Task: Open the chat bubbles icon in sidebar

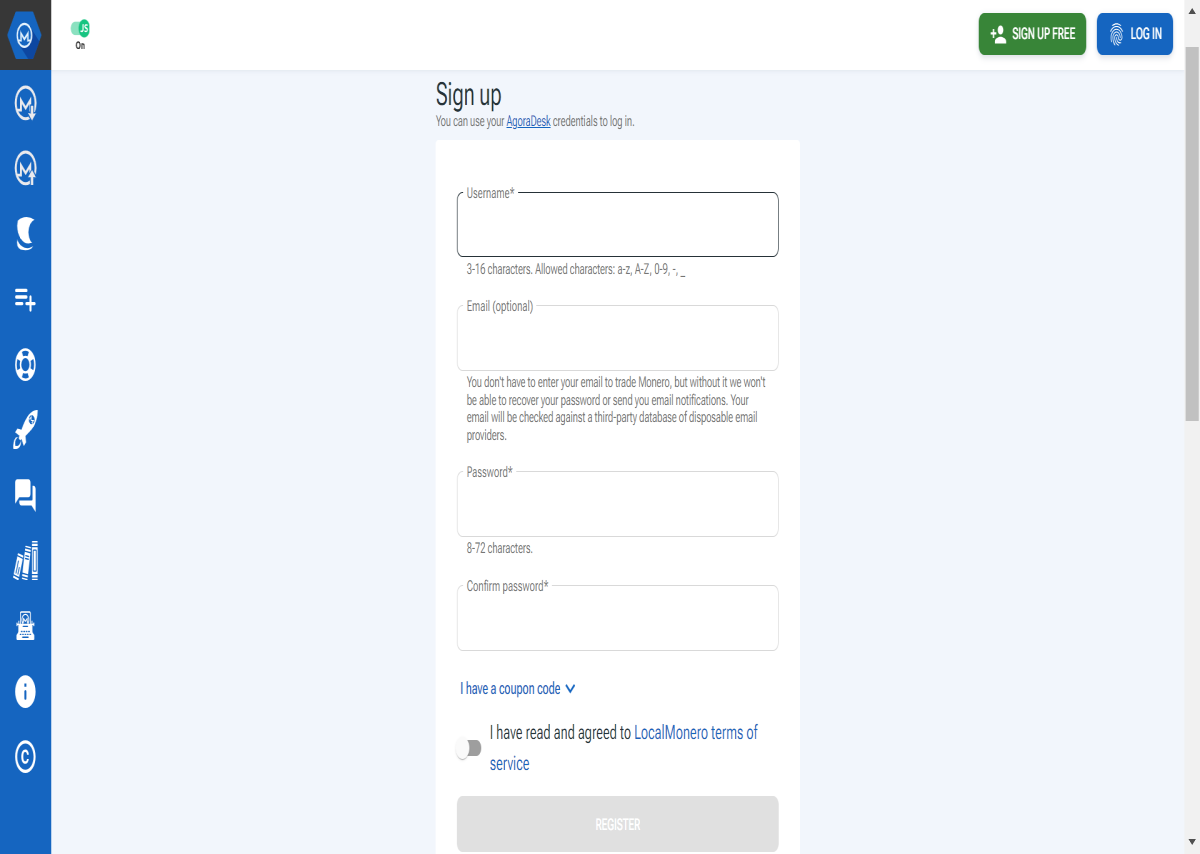Action: 26,495
